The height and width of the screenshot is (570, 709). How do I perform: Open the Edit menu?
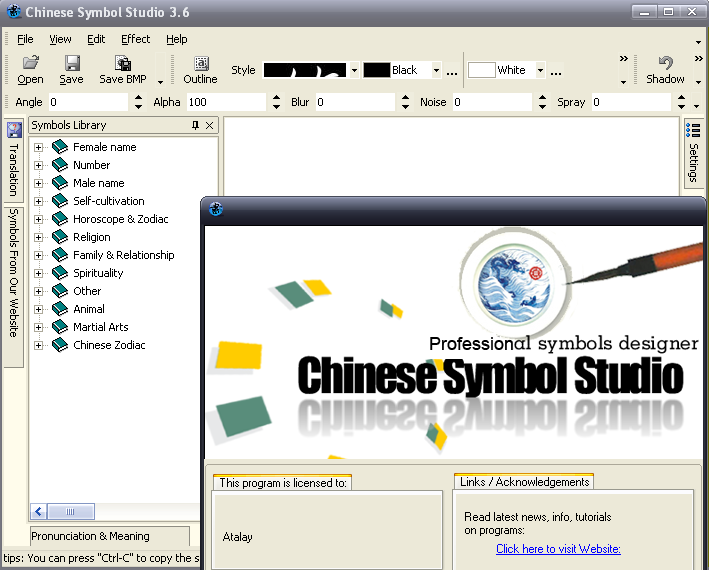pos(96,39)
